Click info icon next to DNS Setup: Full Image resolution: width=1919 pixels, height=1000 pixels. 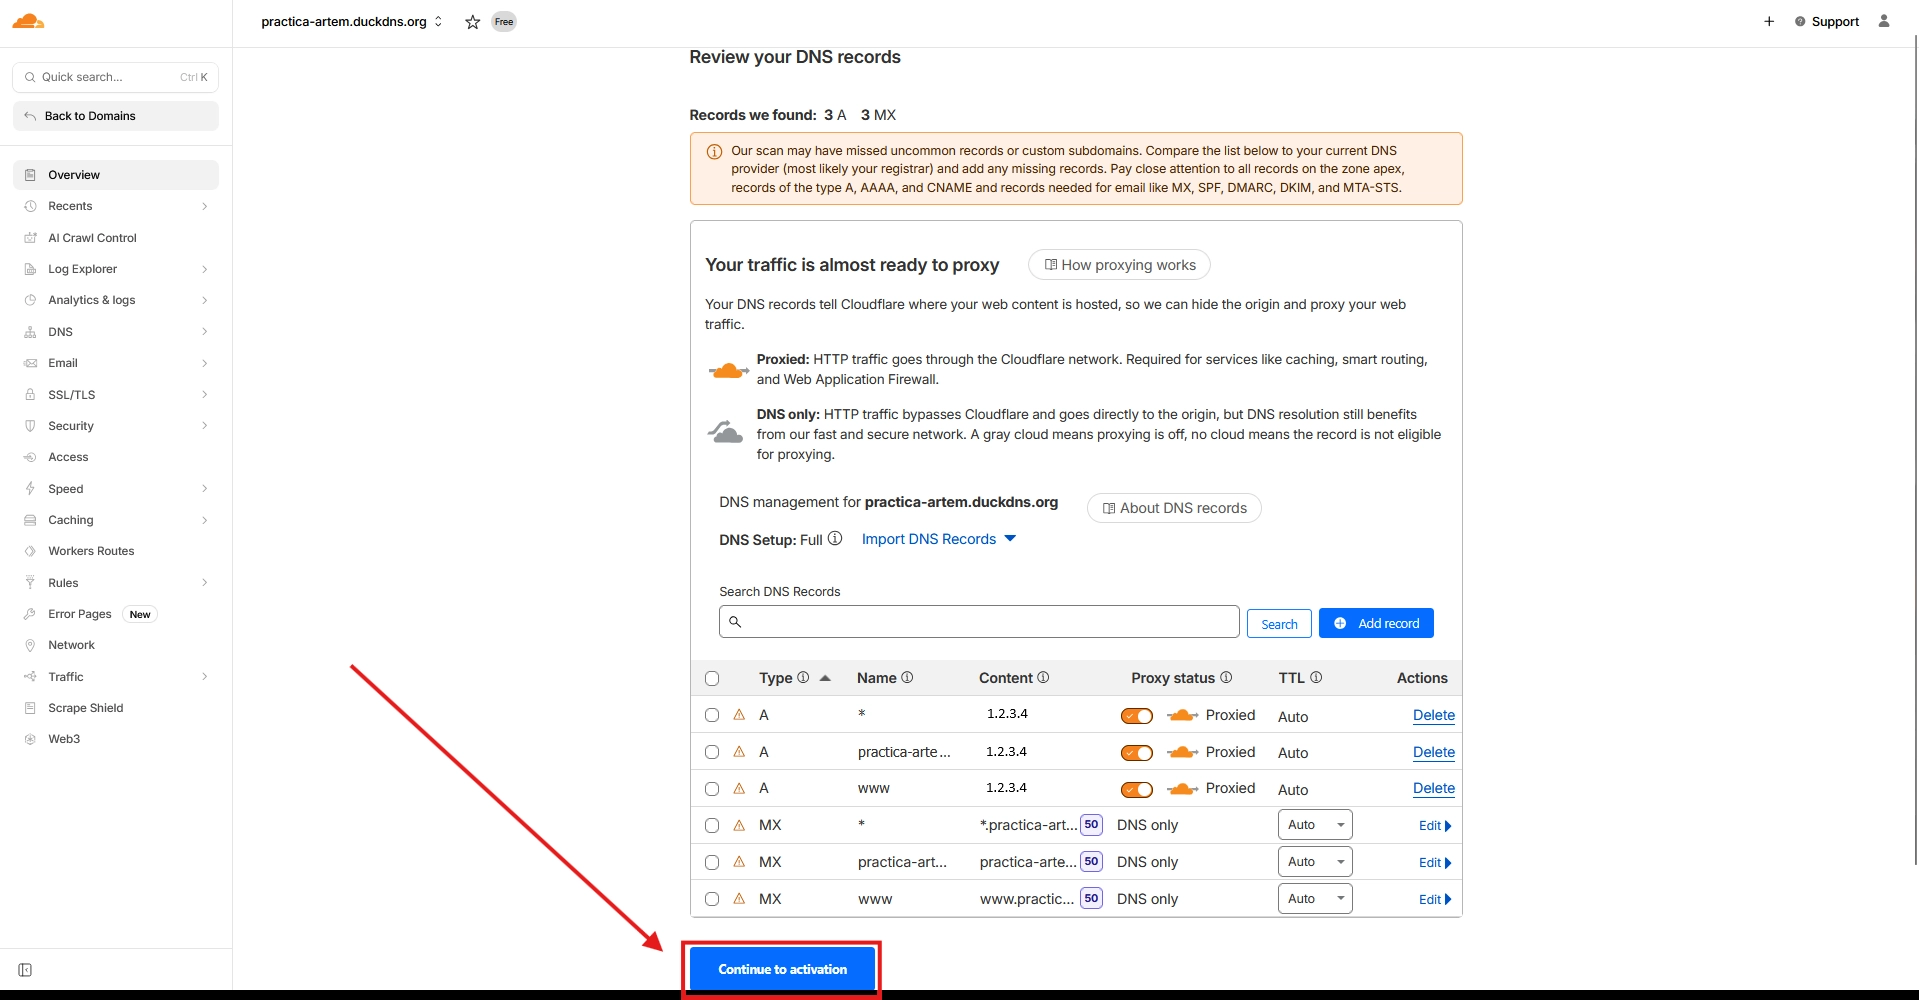[835, 538]
